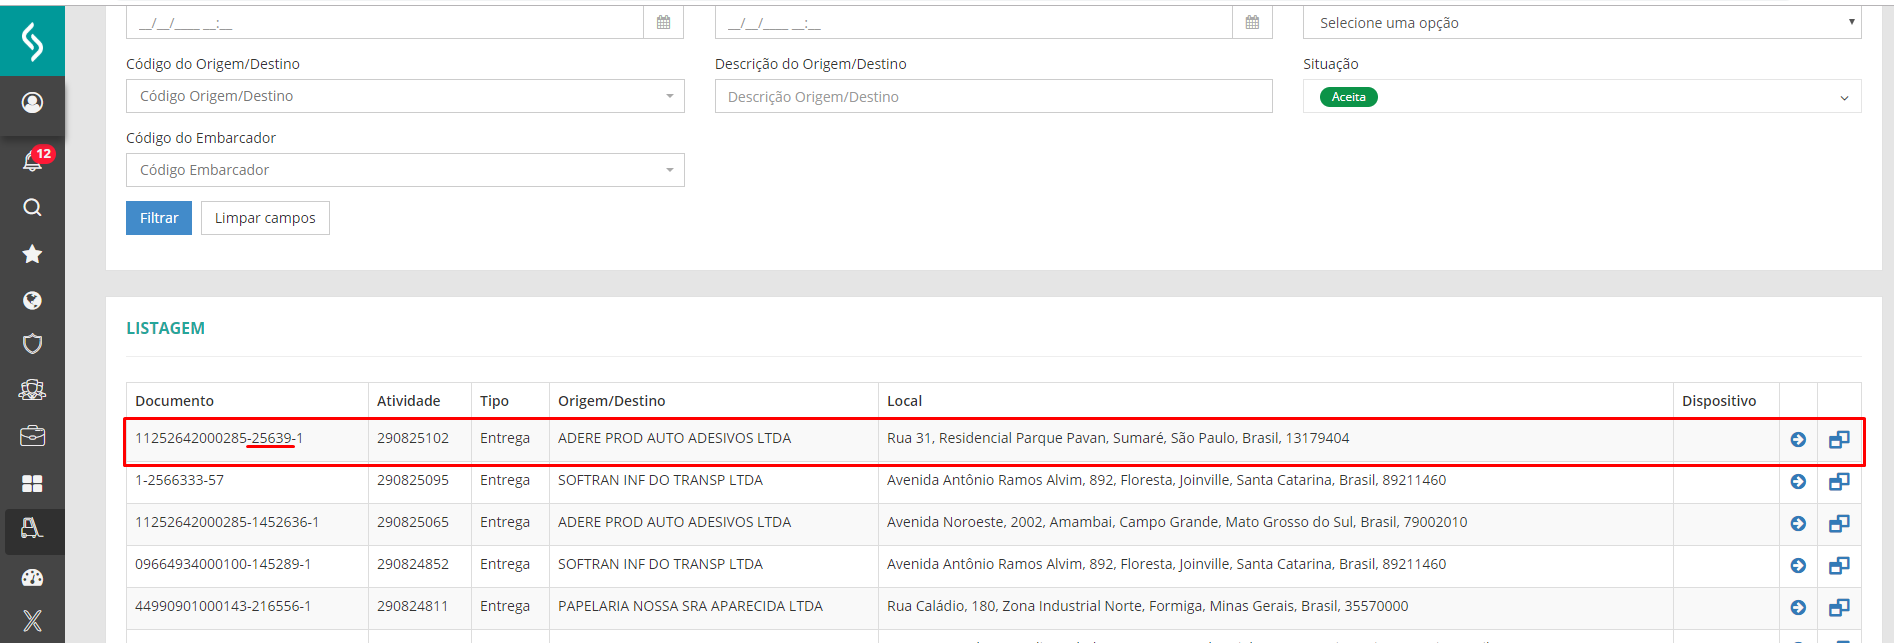Click the arrow icon for document 1-2566333-57
This screenshot has width=1894, height=643.
click(1798, 482)
